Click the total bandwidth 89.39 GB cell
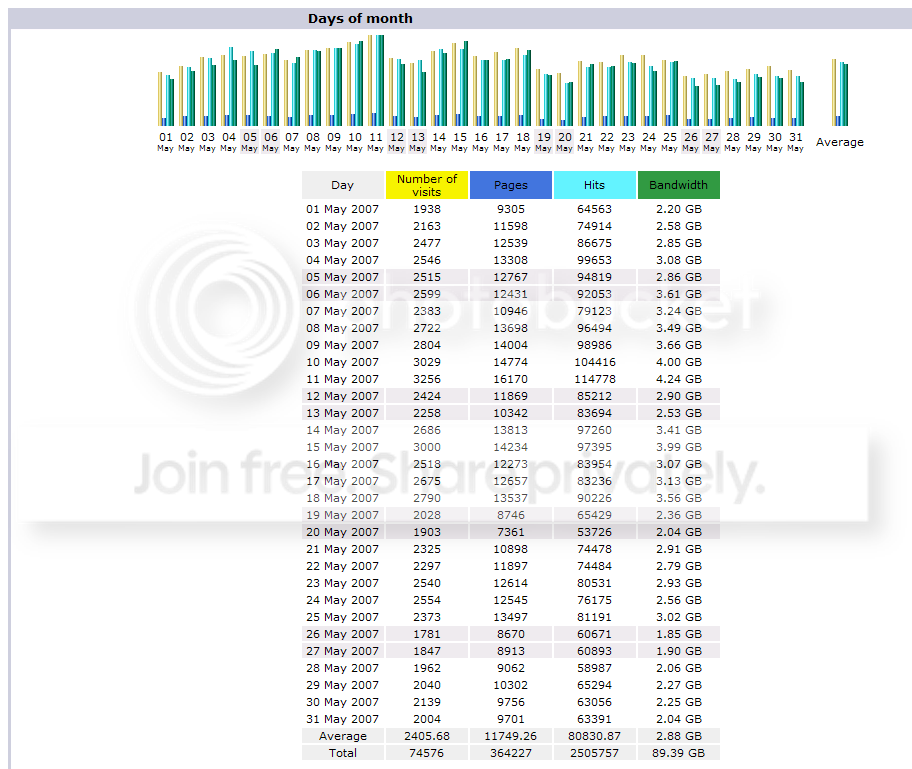This screenshot has width=912, height=769. [679, 753]
